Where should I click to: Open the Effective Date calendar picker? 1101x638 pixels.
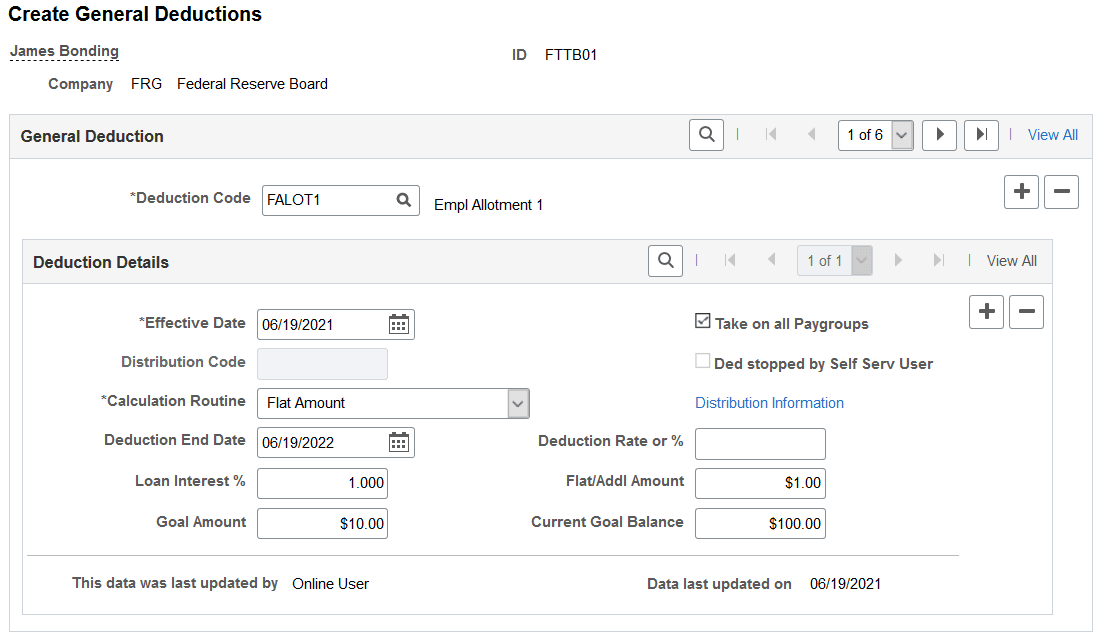tap(399, 324)
